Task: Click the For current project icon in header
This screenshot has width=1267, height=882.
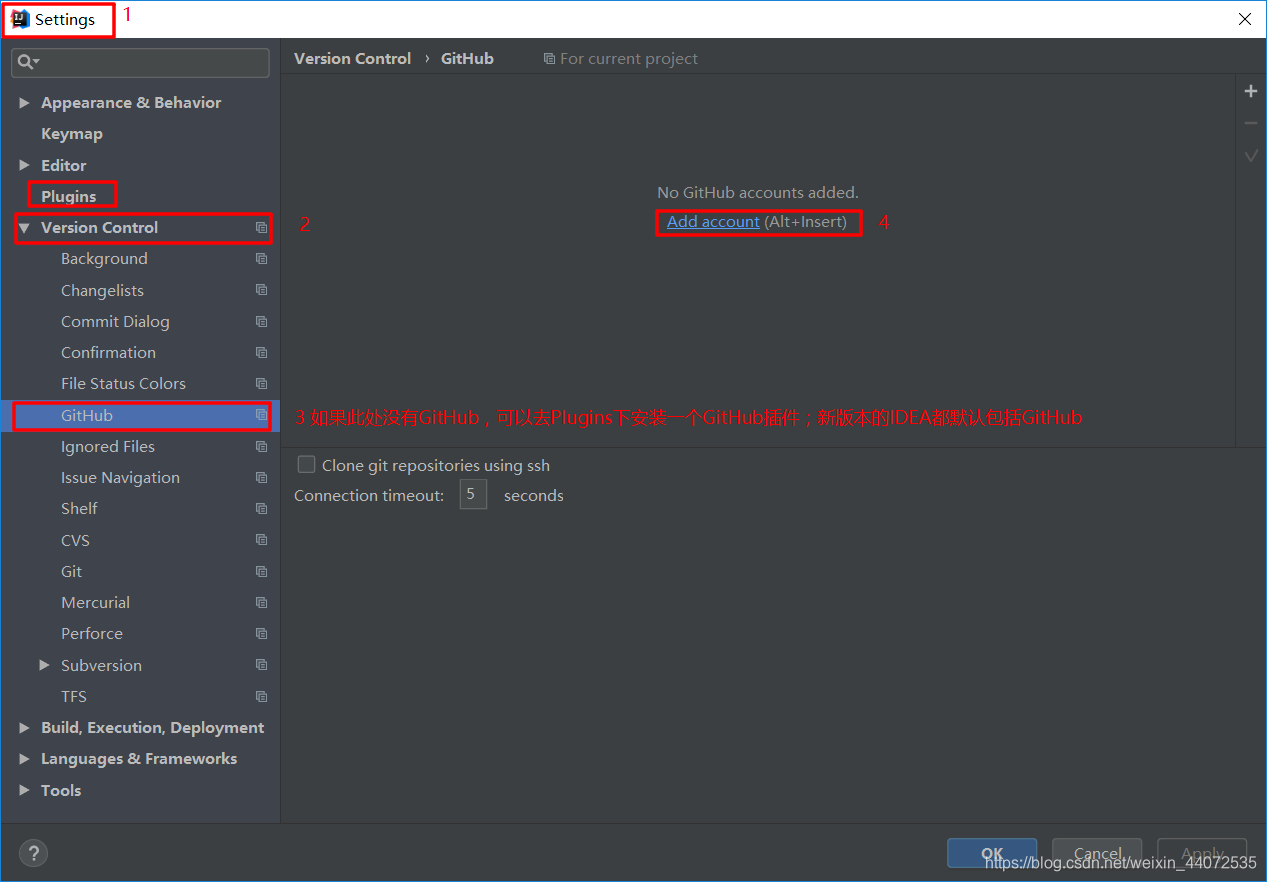Action: pos(549,59)
